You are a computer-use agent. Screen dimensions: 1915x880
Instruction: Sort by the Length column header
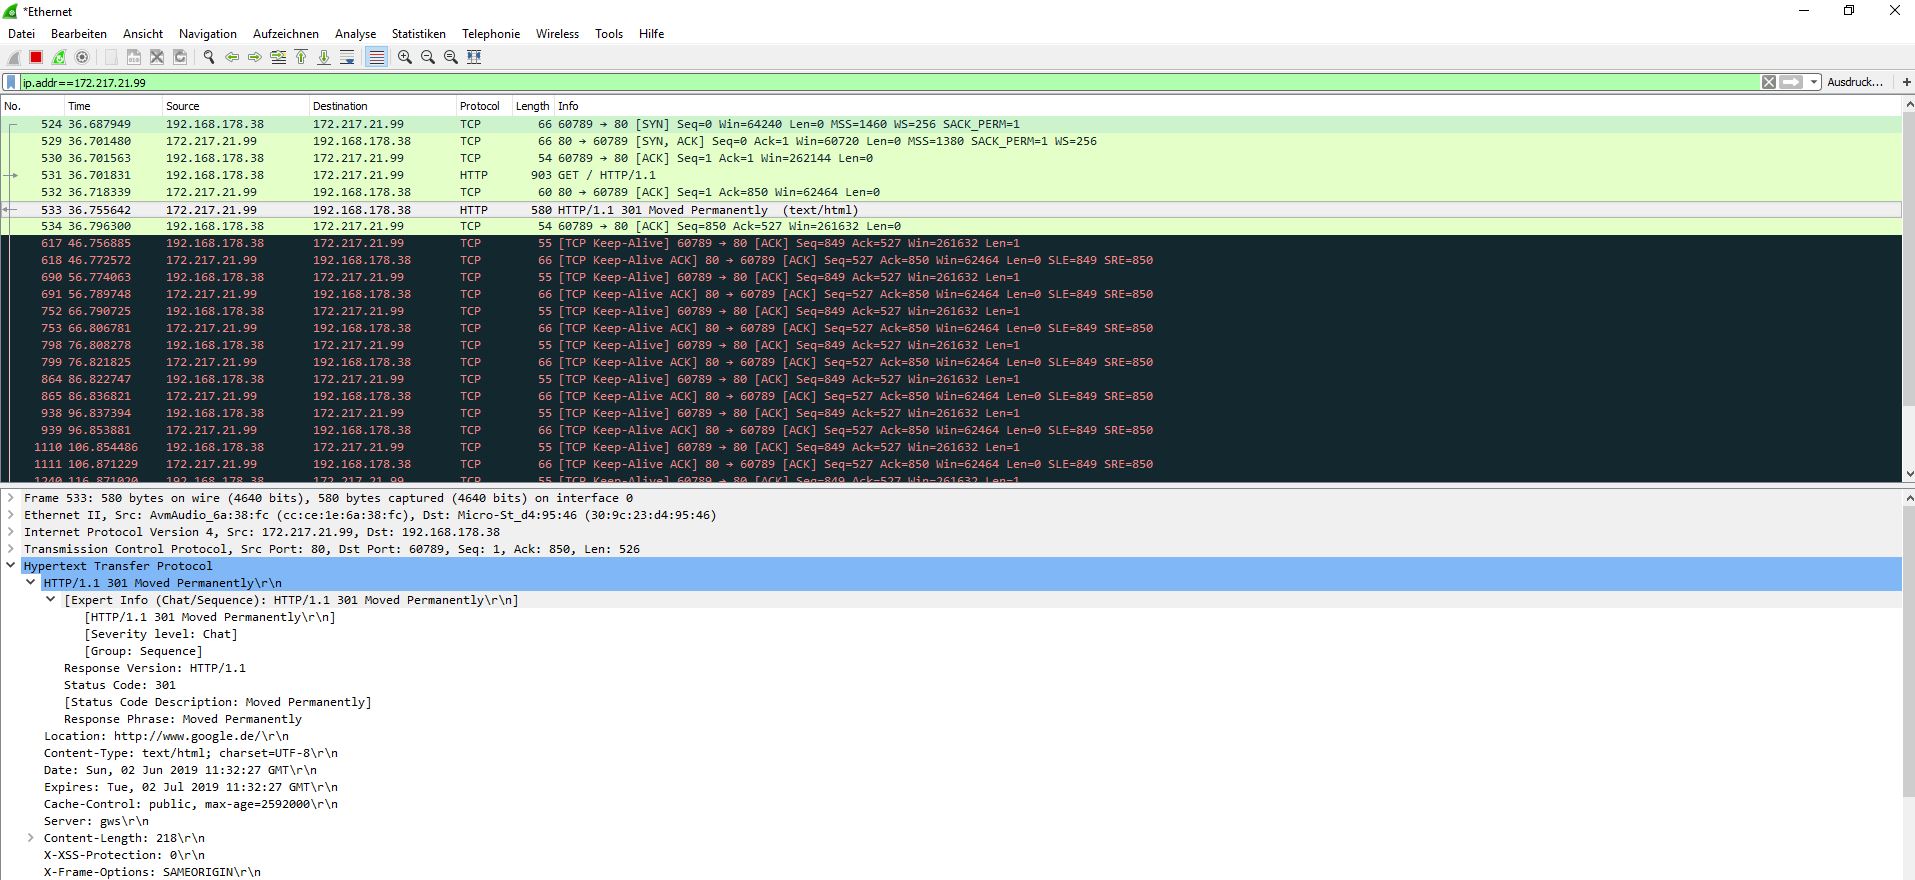point(532,106)
